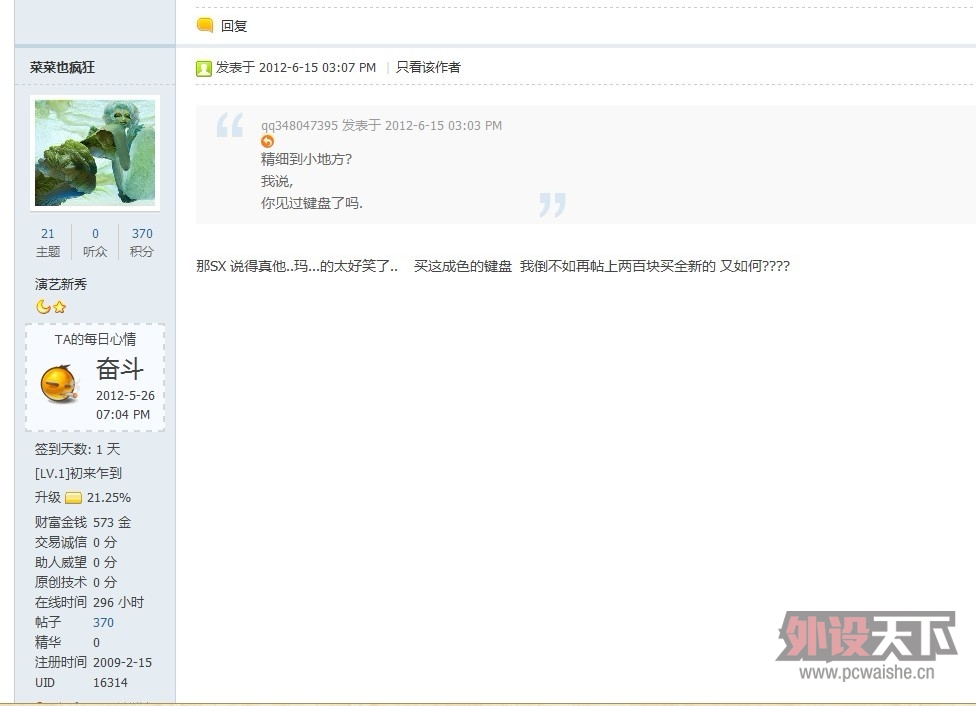This screenshot has width=976, height=706.
Task: Click the 升级 progress bar indicator
Action: (x=73, y=498)
